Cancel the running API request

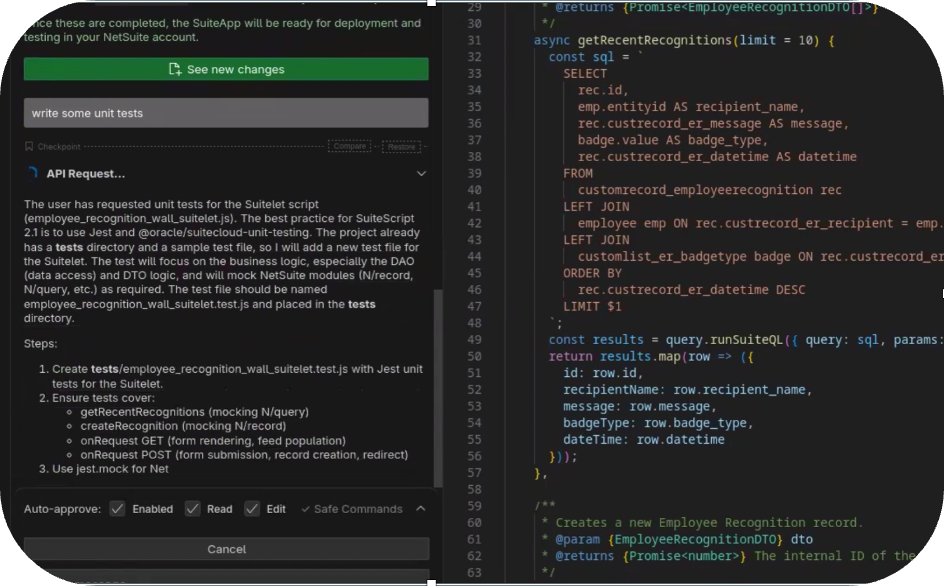[226, 549]
